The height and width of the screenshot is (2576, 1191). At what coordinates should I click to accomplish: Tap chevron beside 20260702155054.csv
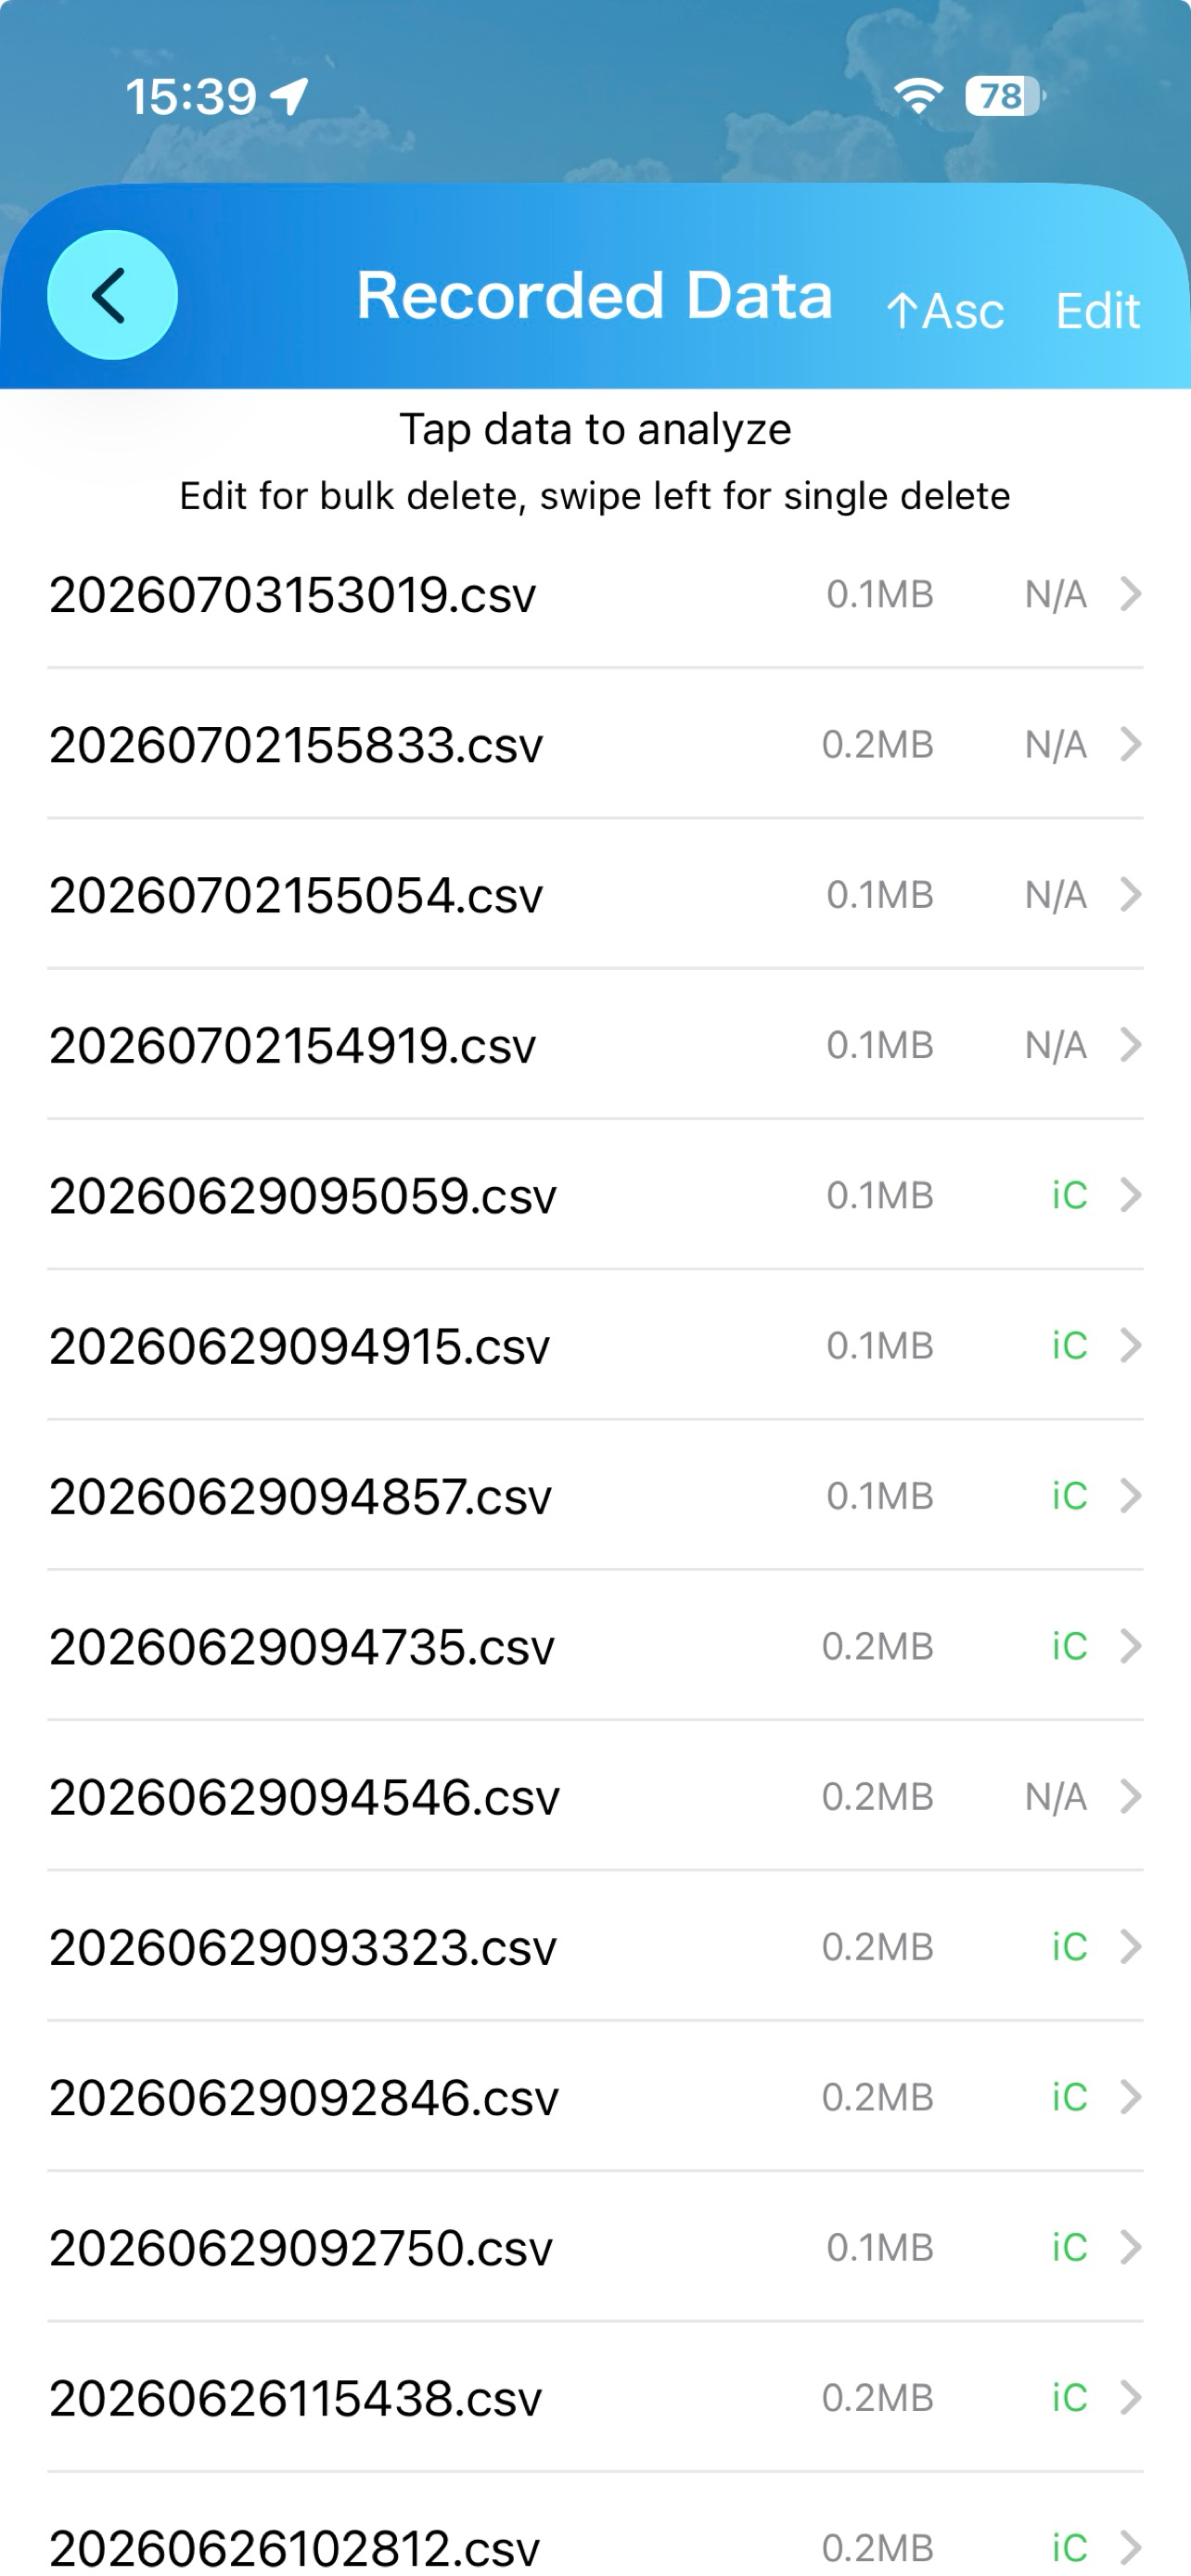(1130, 894)
